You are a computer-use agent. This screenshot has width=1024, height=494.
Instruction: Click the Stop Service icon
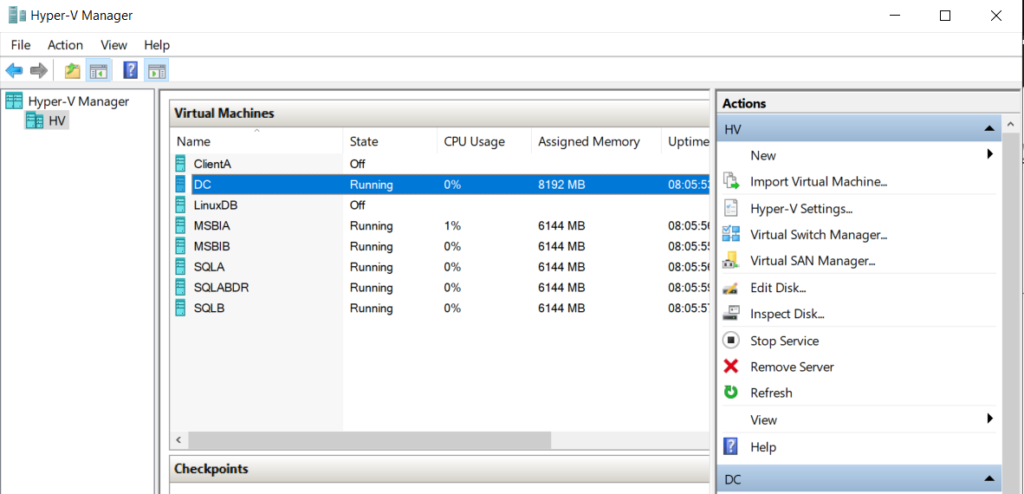[731, 340]
